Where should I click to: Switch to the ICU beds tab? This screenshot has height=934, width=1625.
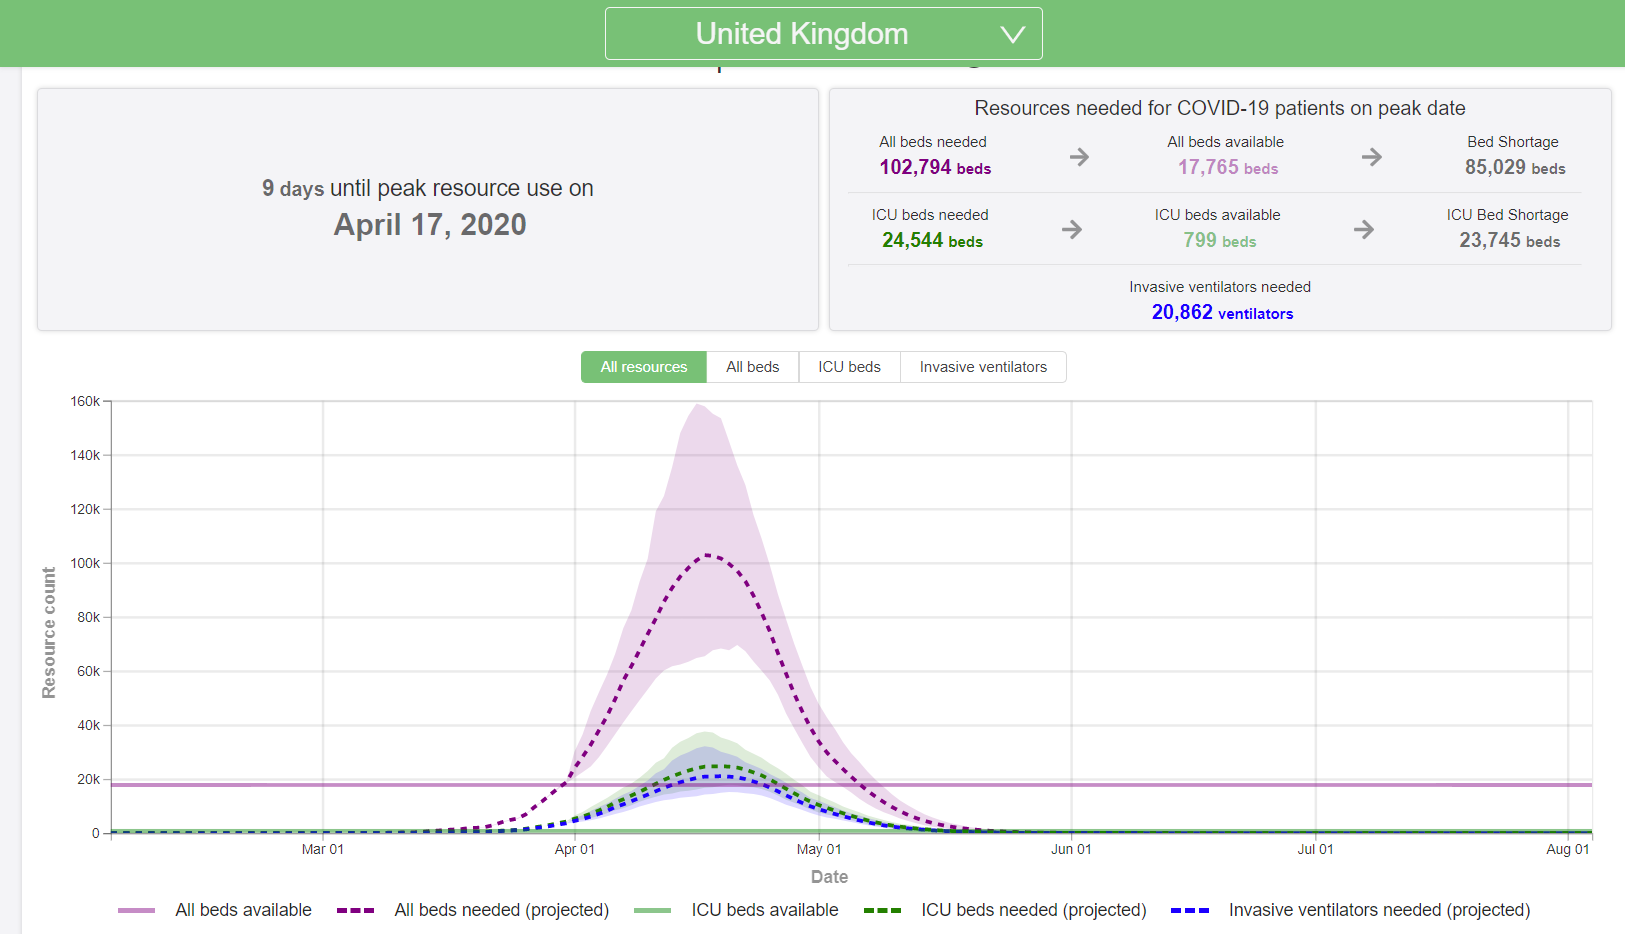pyautogui.click(x=849, y=367)
